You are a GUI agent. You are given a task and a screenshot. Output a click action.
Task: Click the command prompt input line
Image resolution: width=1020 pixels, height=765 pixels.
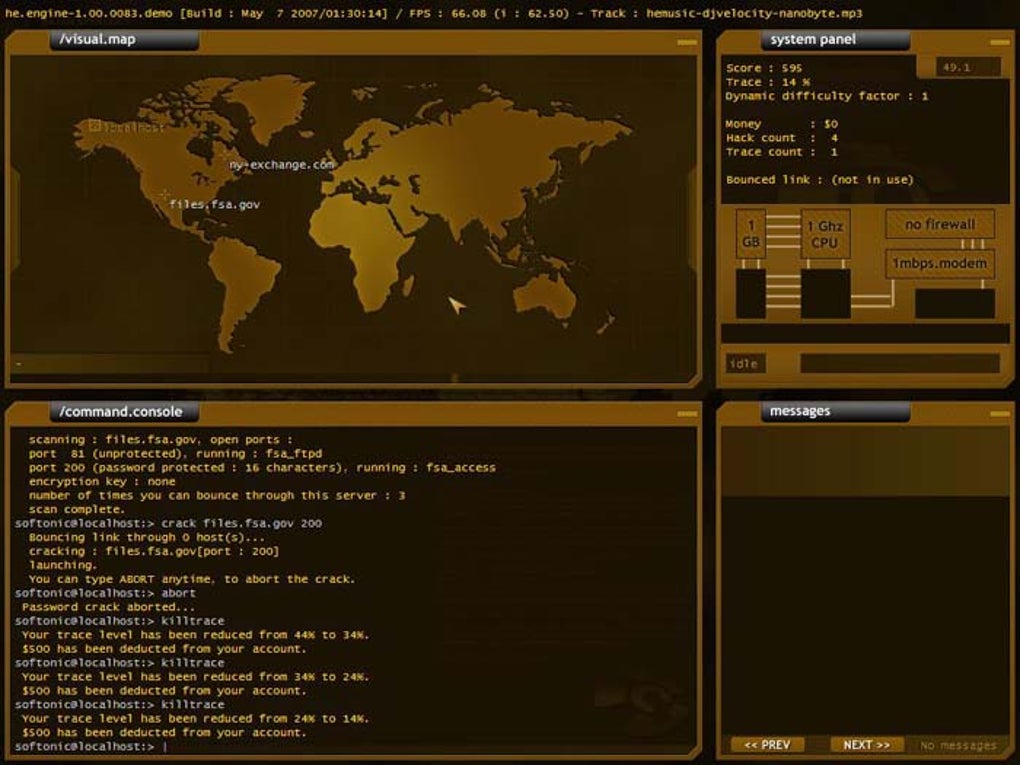[355, 746]
